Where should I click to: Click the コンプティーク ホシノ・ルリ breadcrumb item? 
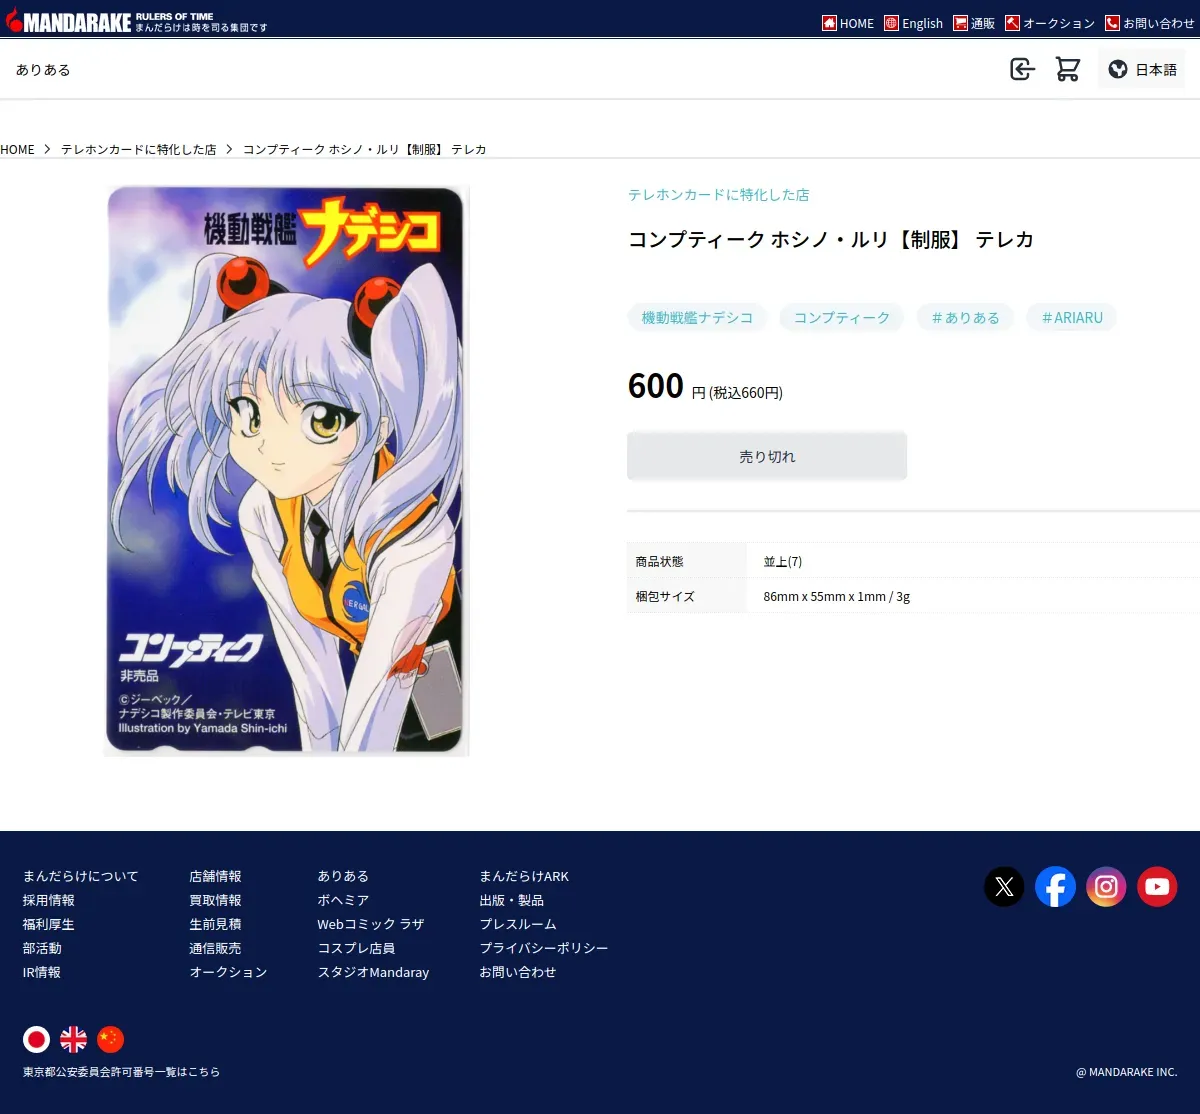coord(365,149)
